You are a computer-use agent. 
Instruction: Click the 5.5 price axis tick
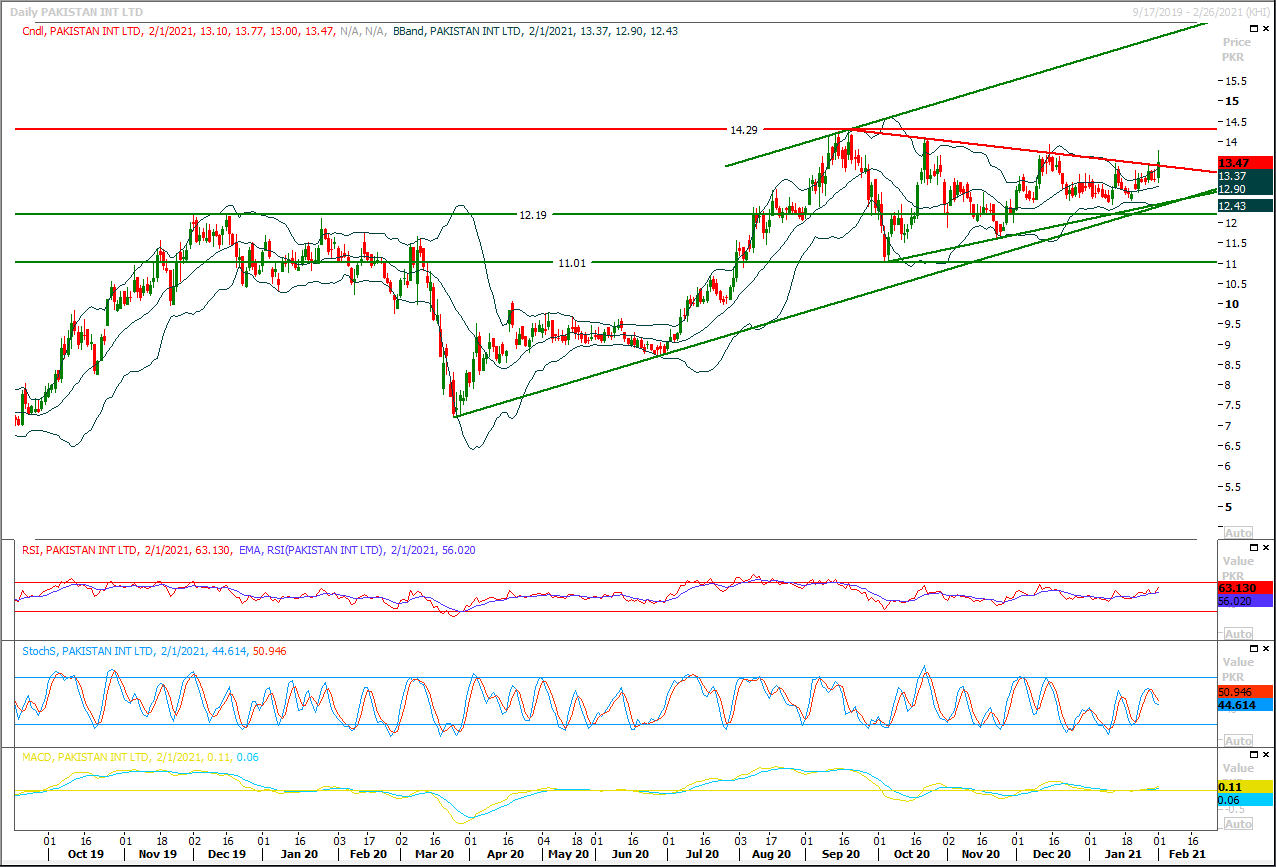tap(1232, 486)
